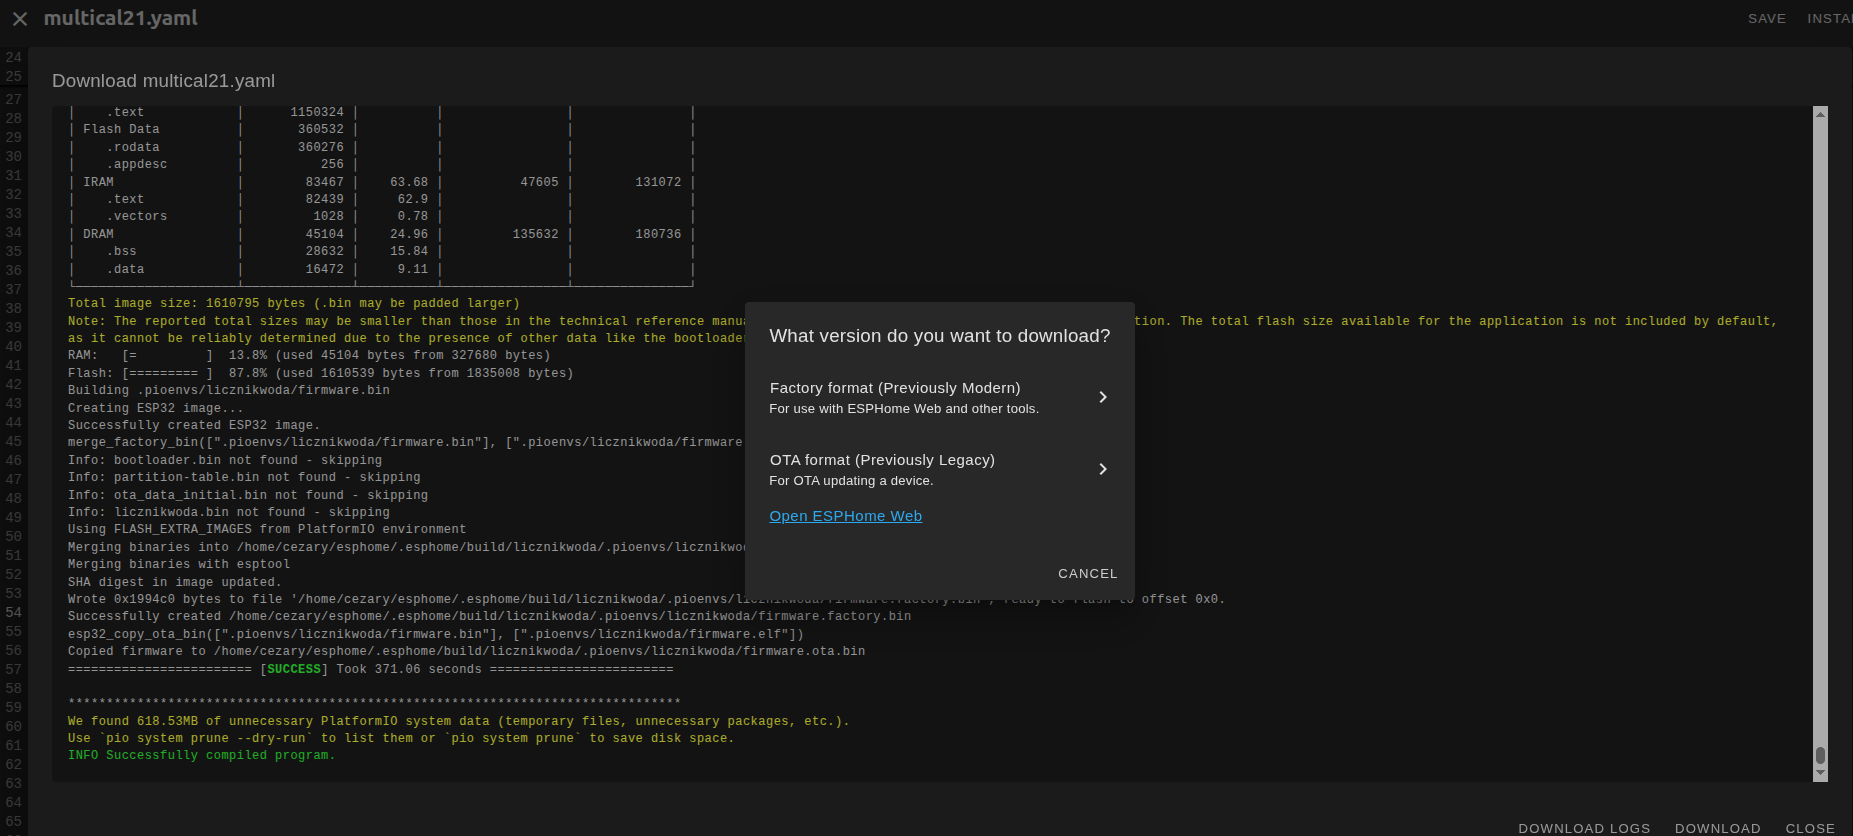Click the log scrollbar thumb
The height and width of the screenshot is (836, 1853).
(x=1820, y=755)
